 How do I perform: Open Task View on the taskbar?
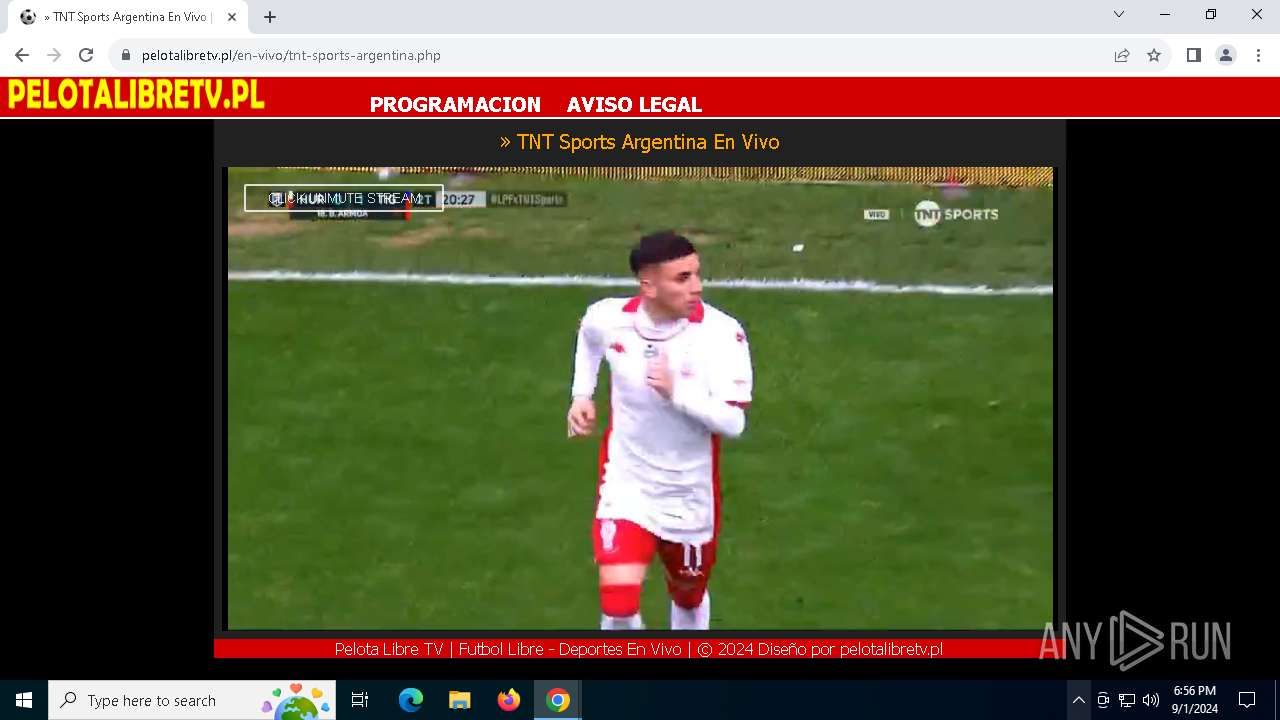tap(360, 700)
